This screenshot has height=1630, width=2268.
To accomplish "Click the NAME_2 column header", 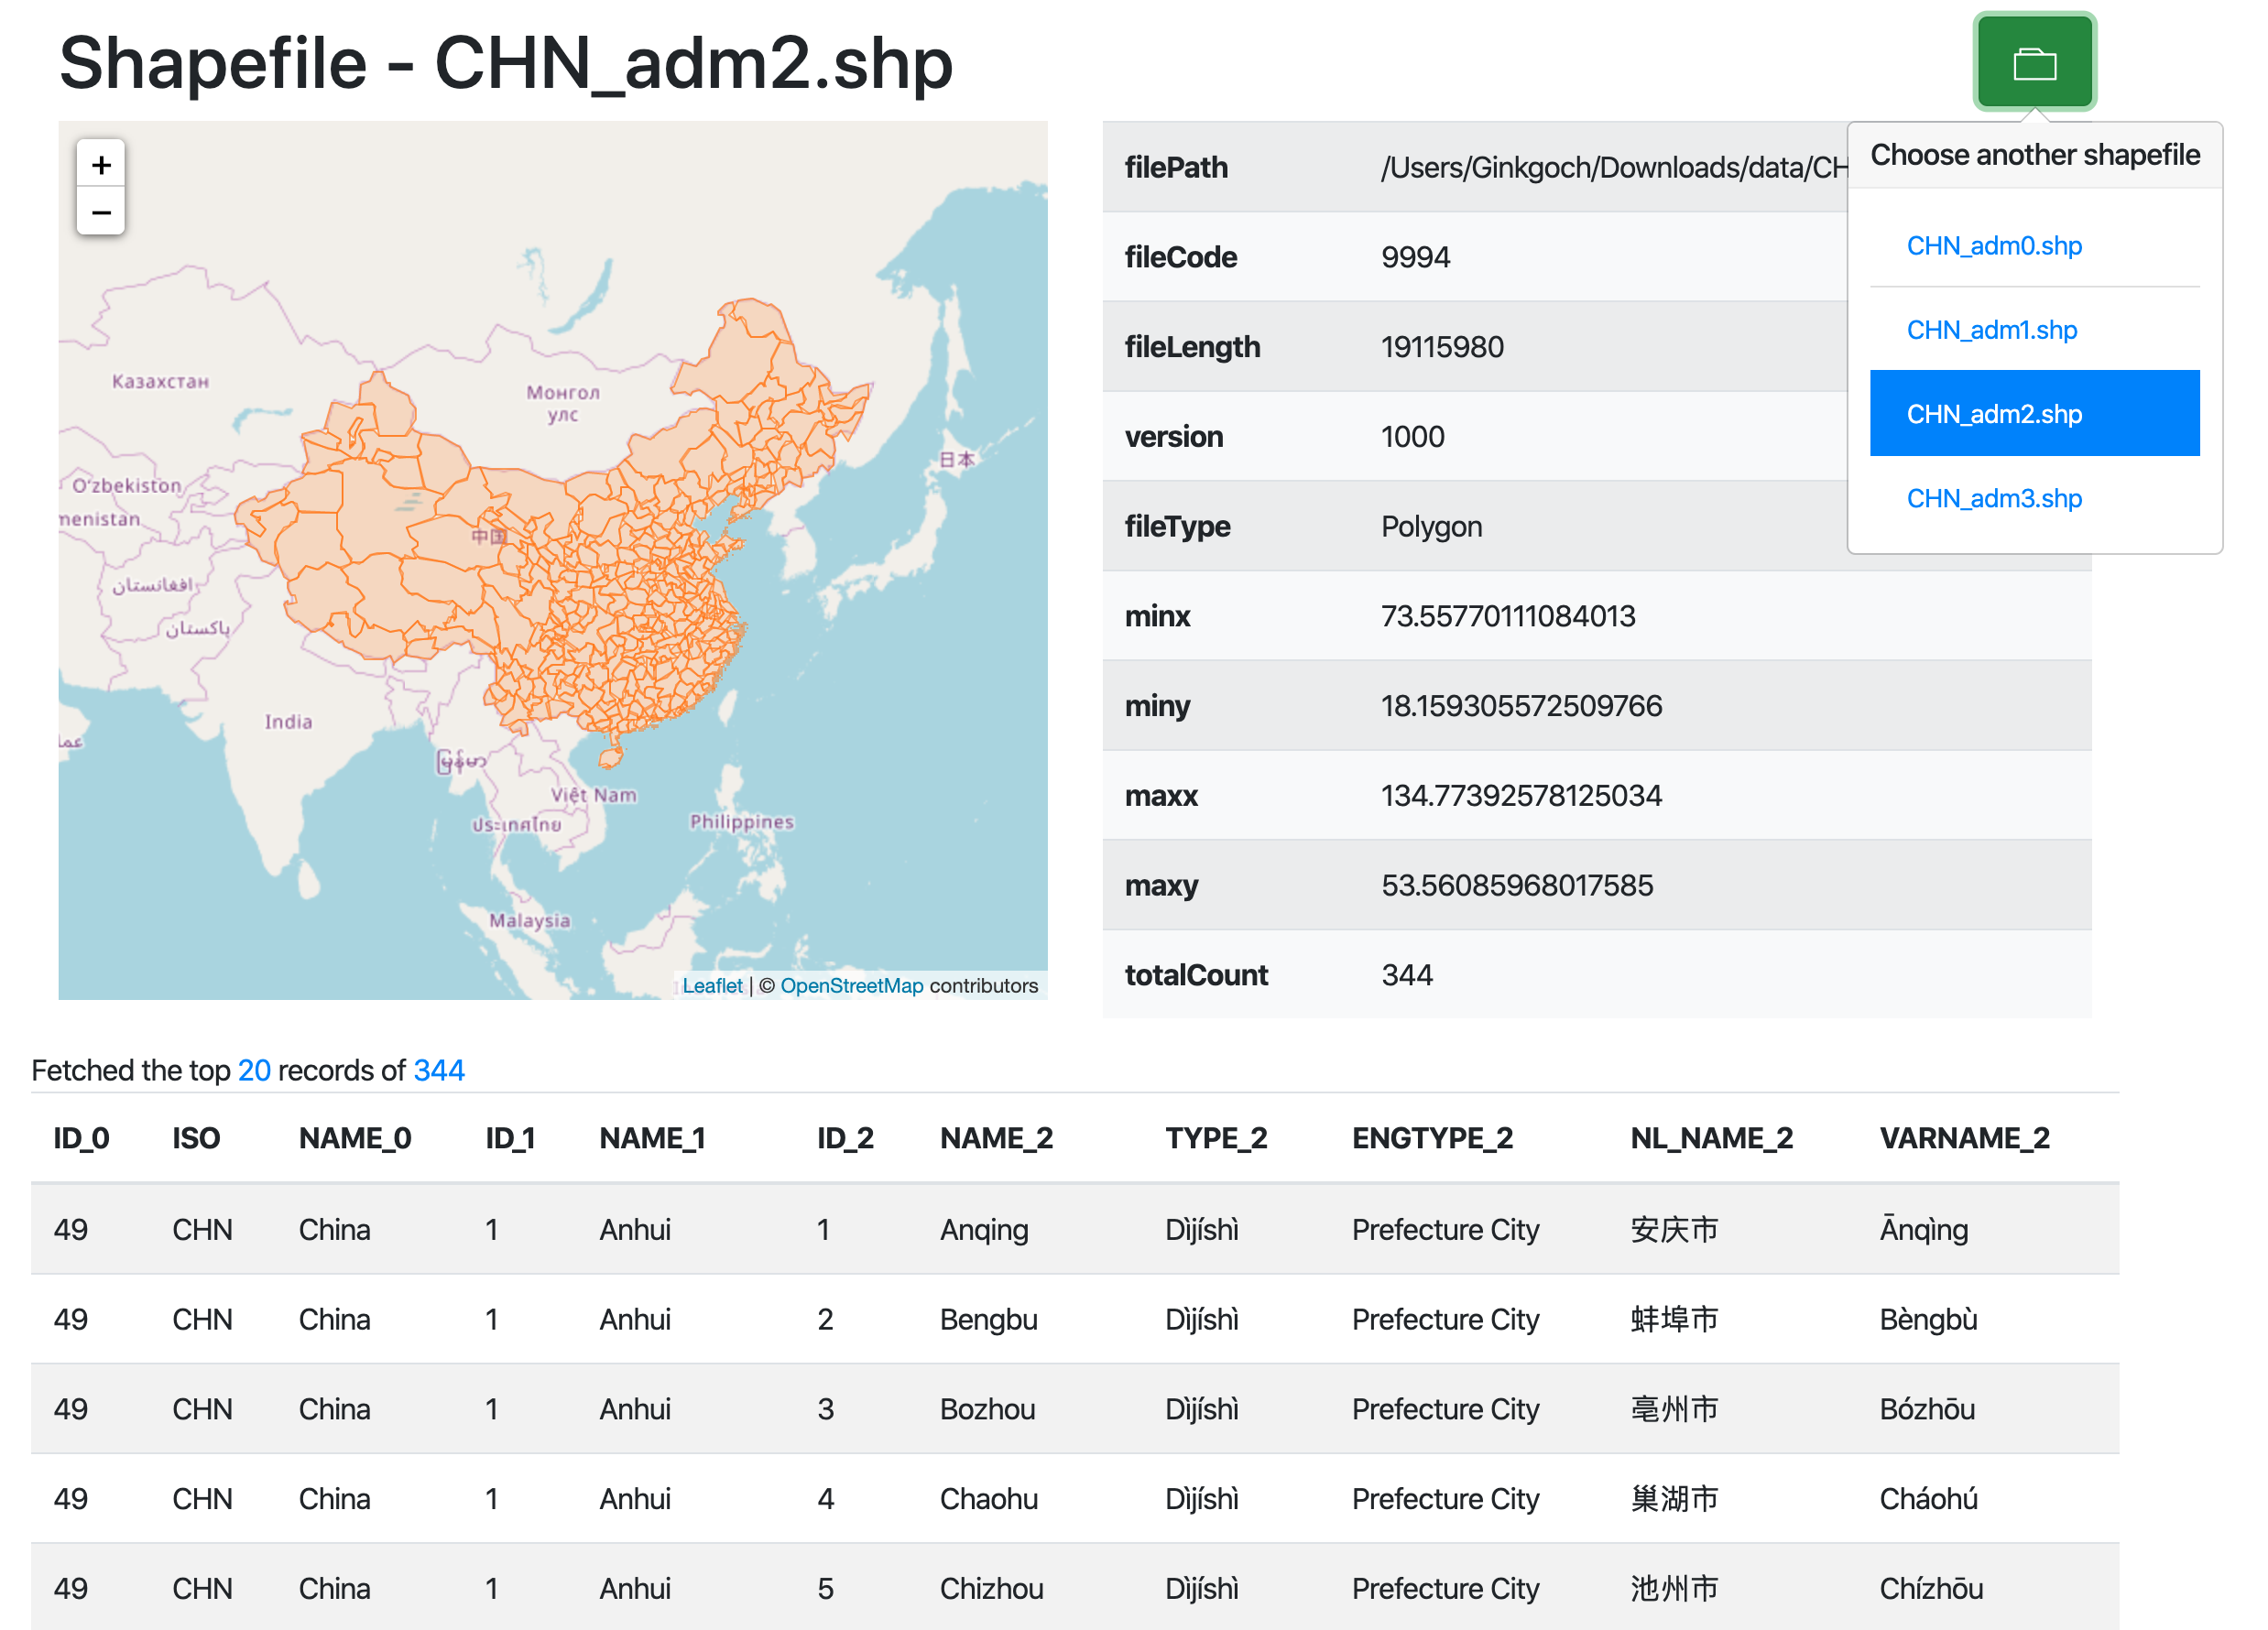I will point(995,1137).
